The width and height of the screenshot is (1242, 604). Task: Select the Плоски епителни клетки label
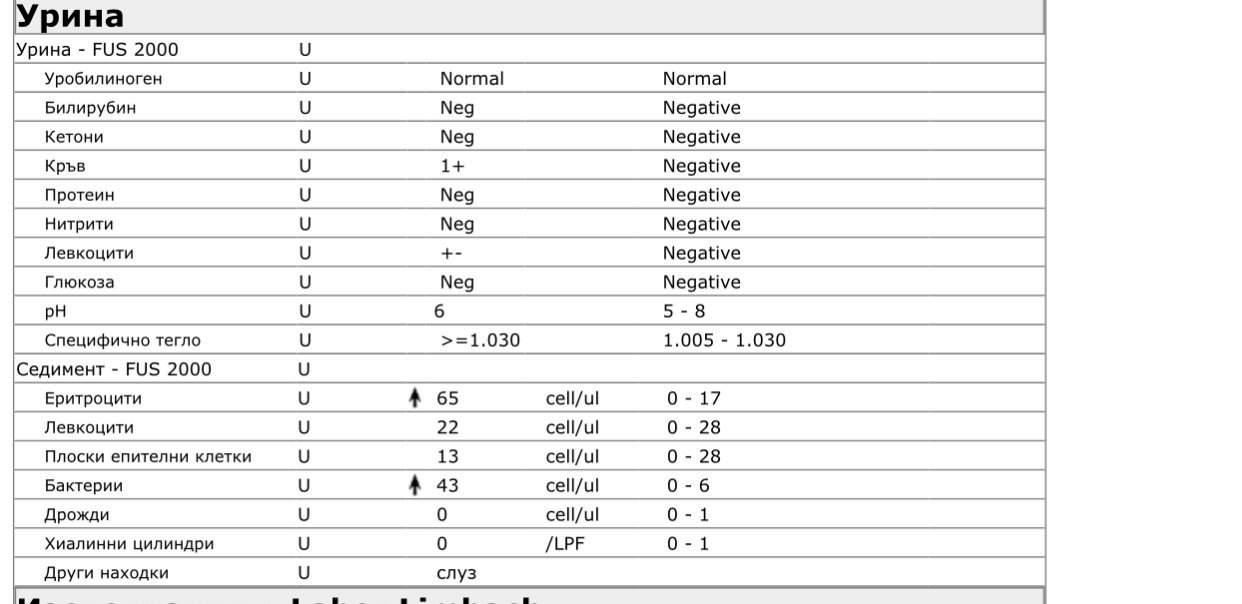[148, 457]
